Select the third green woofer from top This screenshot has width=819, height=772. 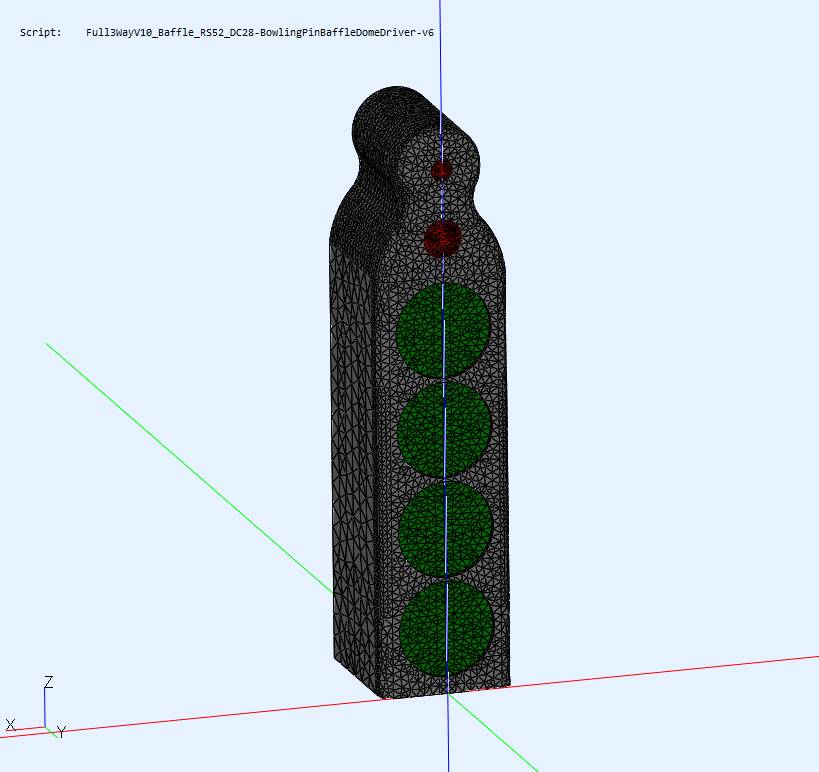pyautogui.click(x=446, y=529)
